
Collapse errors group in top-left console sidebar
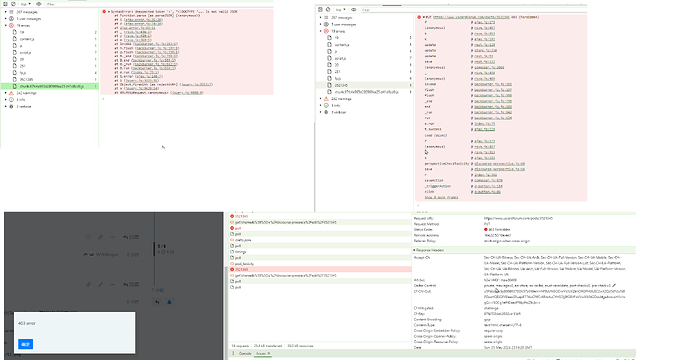[6, 26]
